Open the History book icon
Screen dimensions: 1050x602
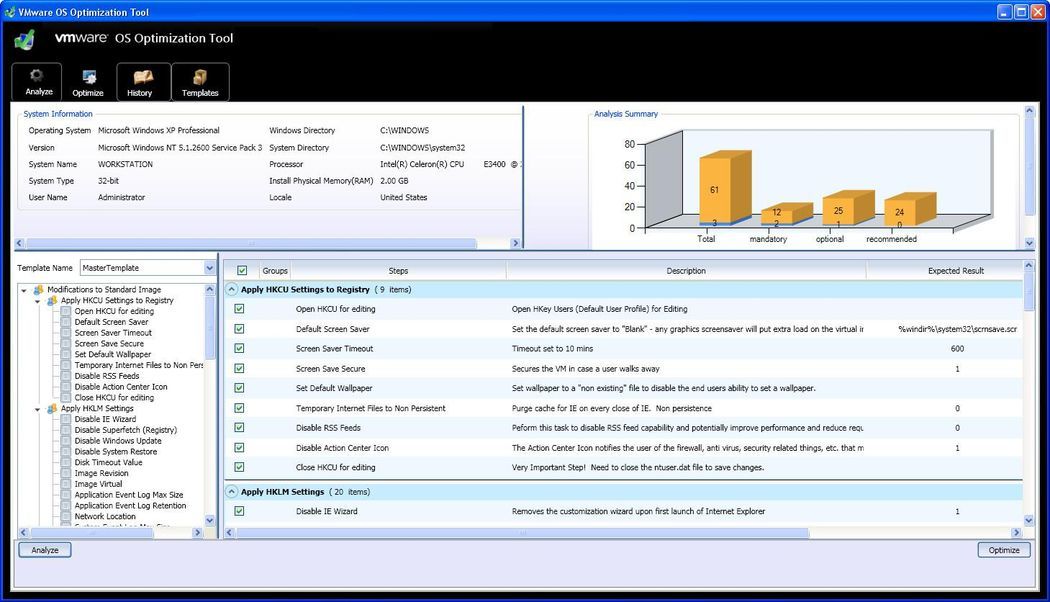point(142,81)
